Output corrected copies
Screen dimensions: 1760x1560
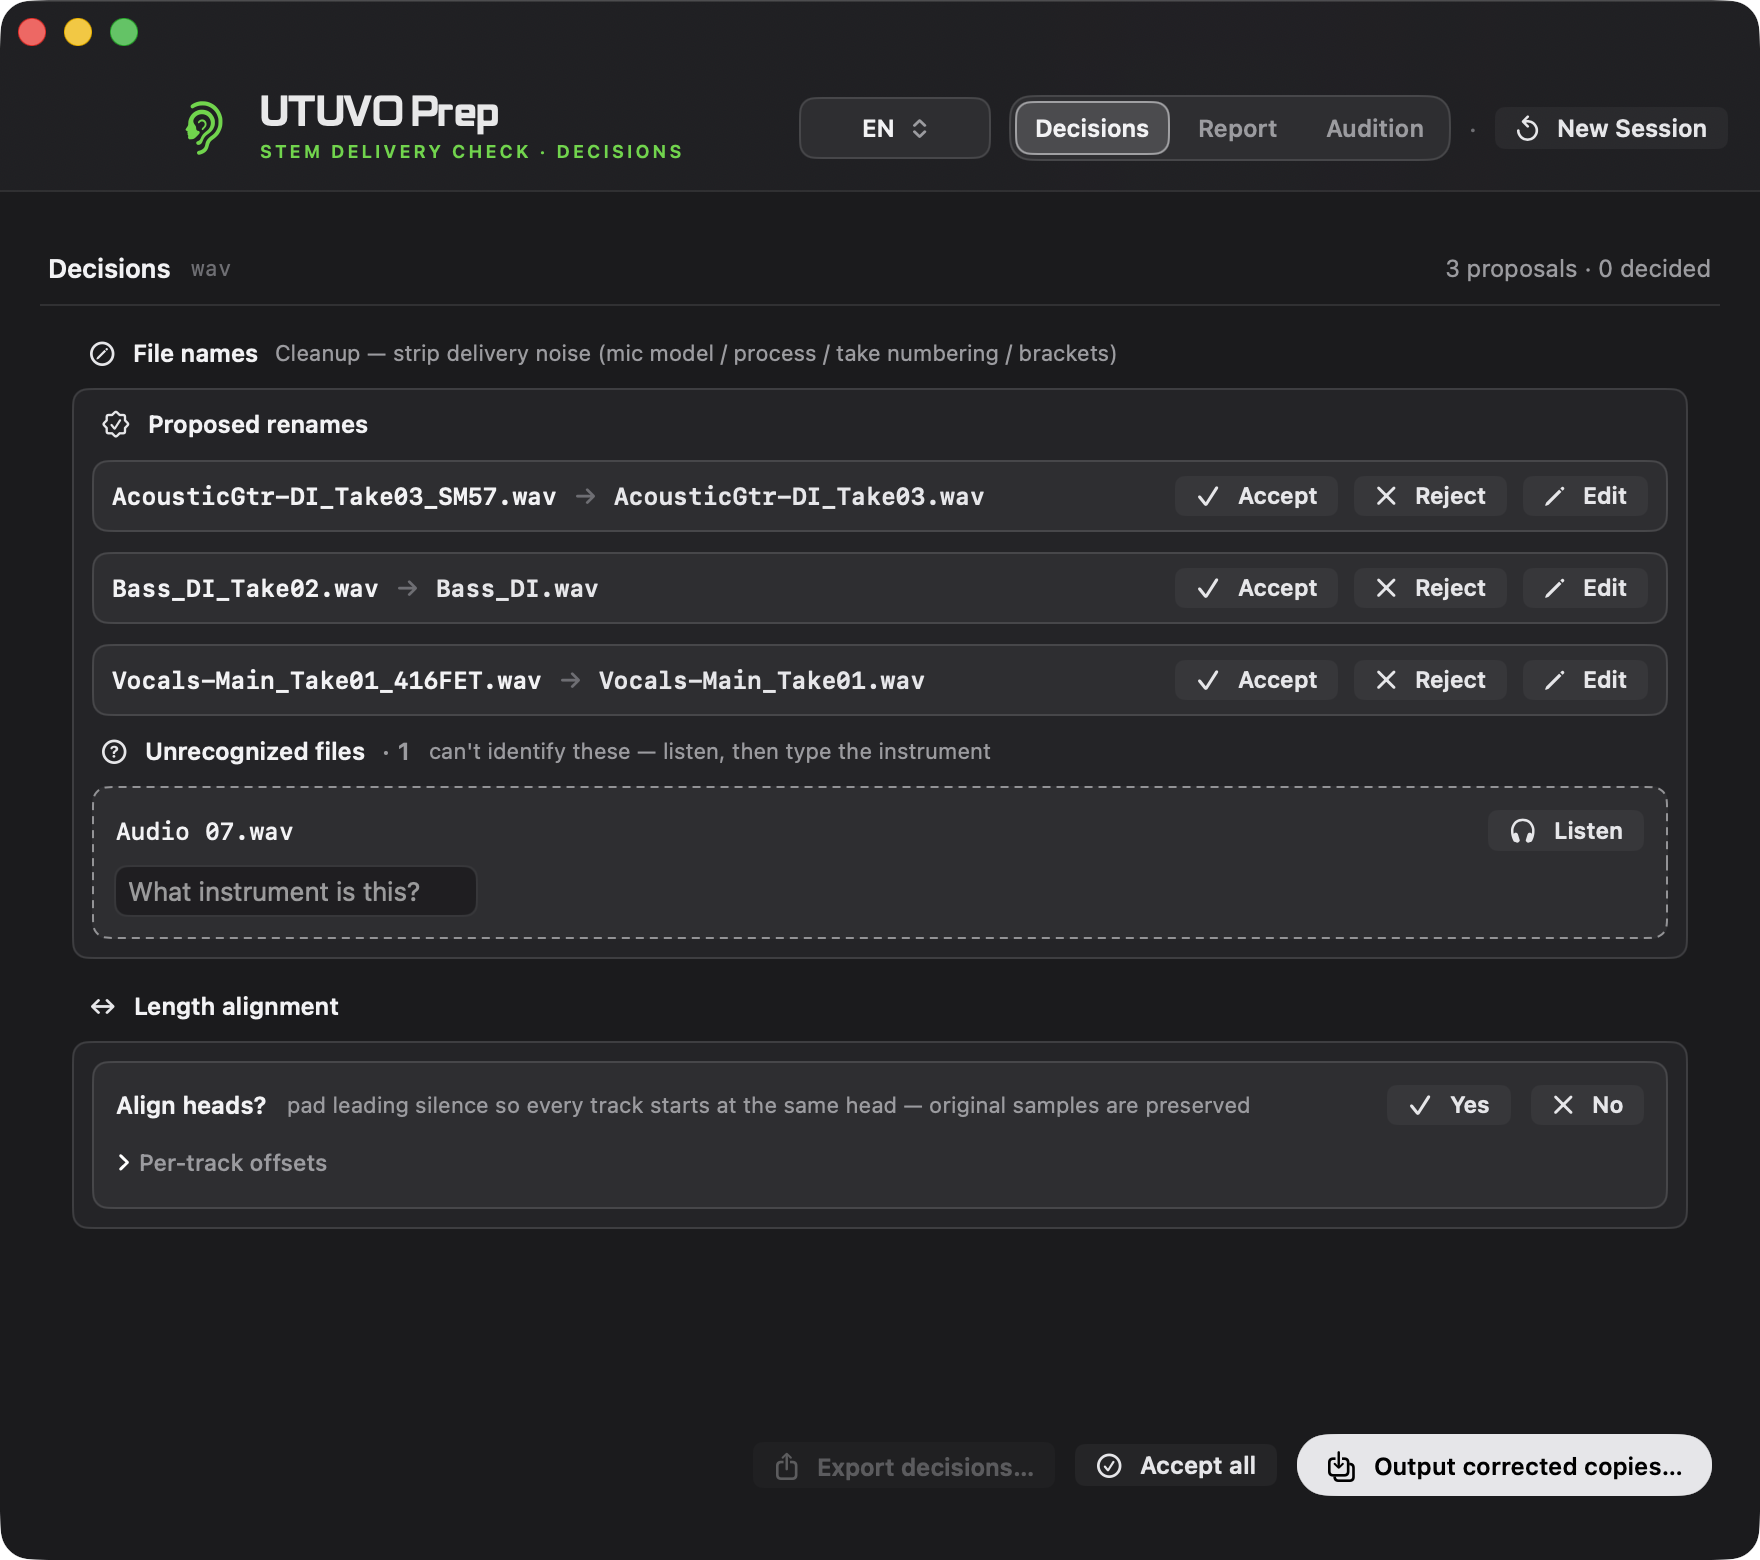coord(1504,1466)
